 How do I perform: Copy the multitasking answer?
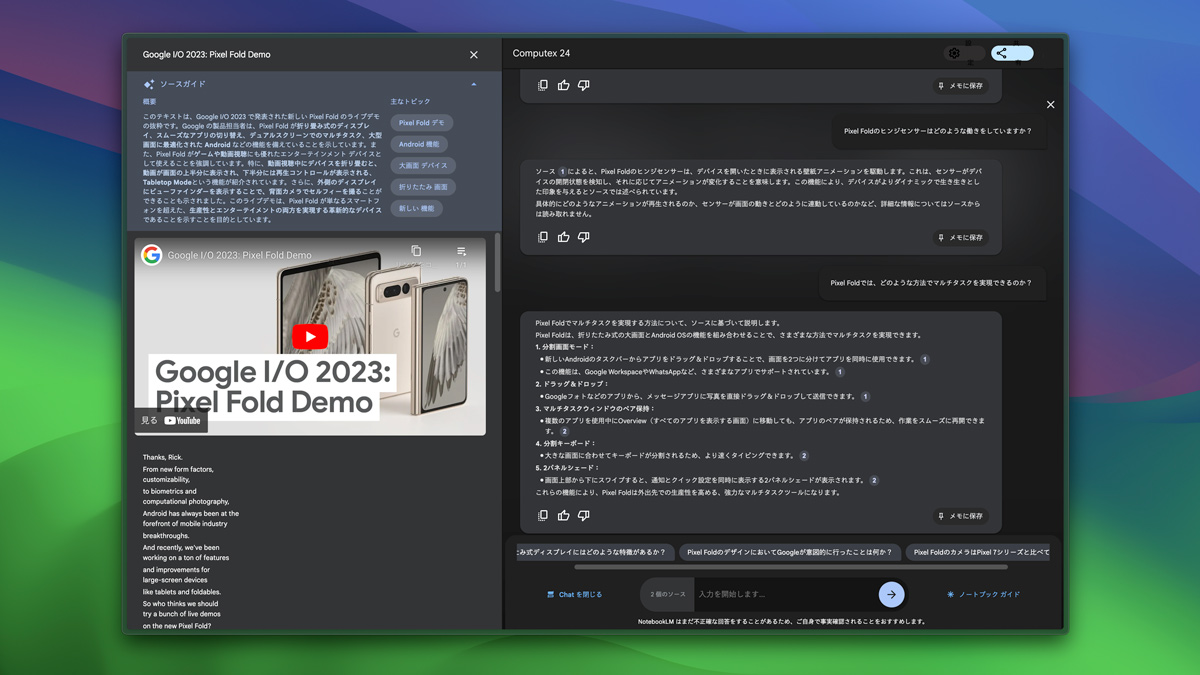(543, 516)
